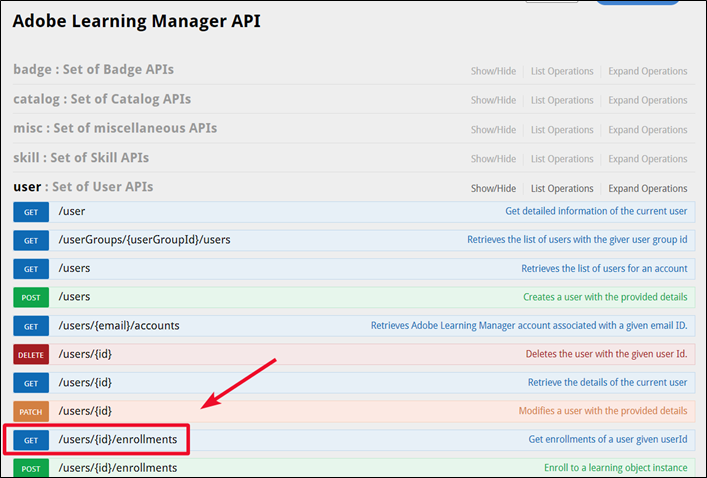Viewport: 707px width, 478px height.
Task: Click GET badge for /userGroups/{userGroupId}/users
Action: (30, 241)
